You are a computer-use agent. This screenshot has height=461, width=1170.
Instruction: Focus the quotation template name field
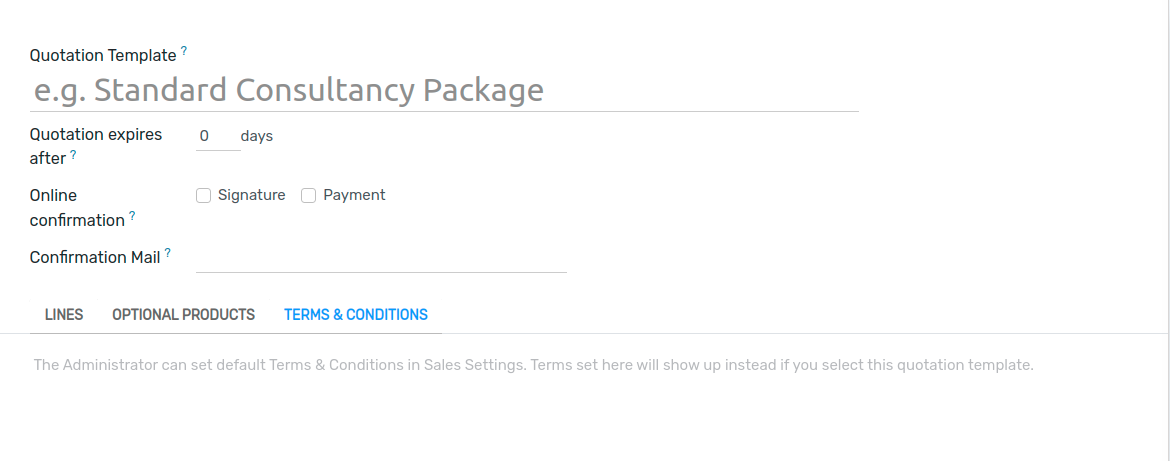pyautogui.click(x=444, y=91)
